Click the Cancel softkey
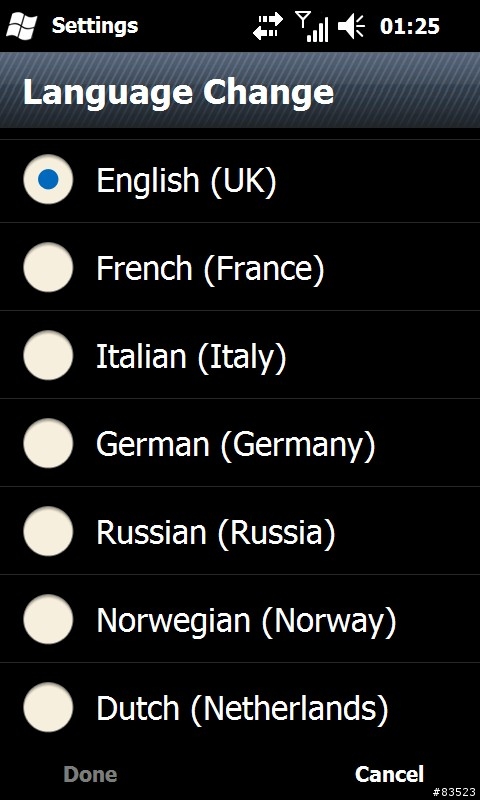 pos(389,774)
